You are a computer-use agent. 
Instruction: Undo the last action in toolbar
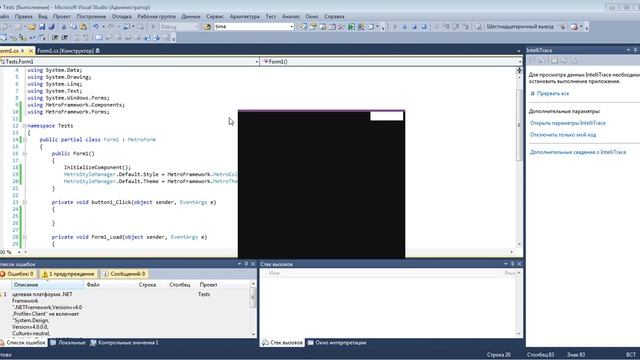pyautogui.click(x=96, y=27)
